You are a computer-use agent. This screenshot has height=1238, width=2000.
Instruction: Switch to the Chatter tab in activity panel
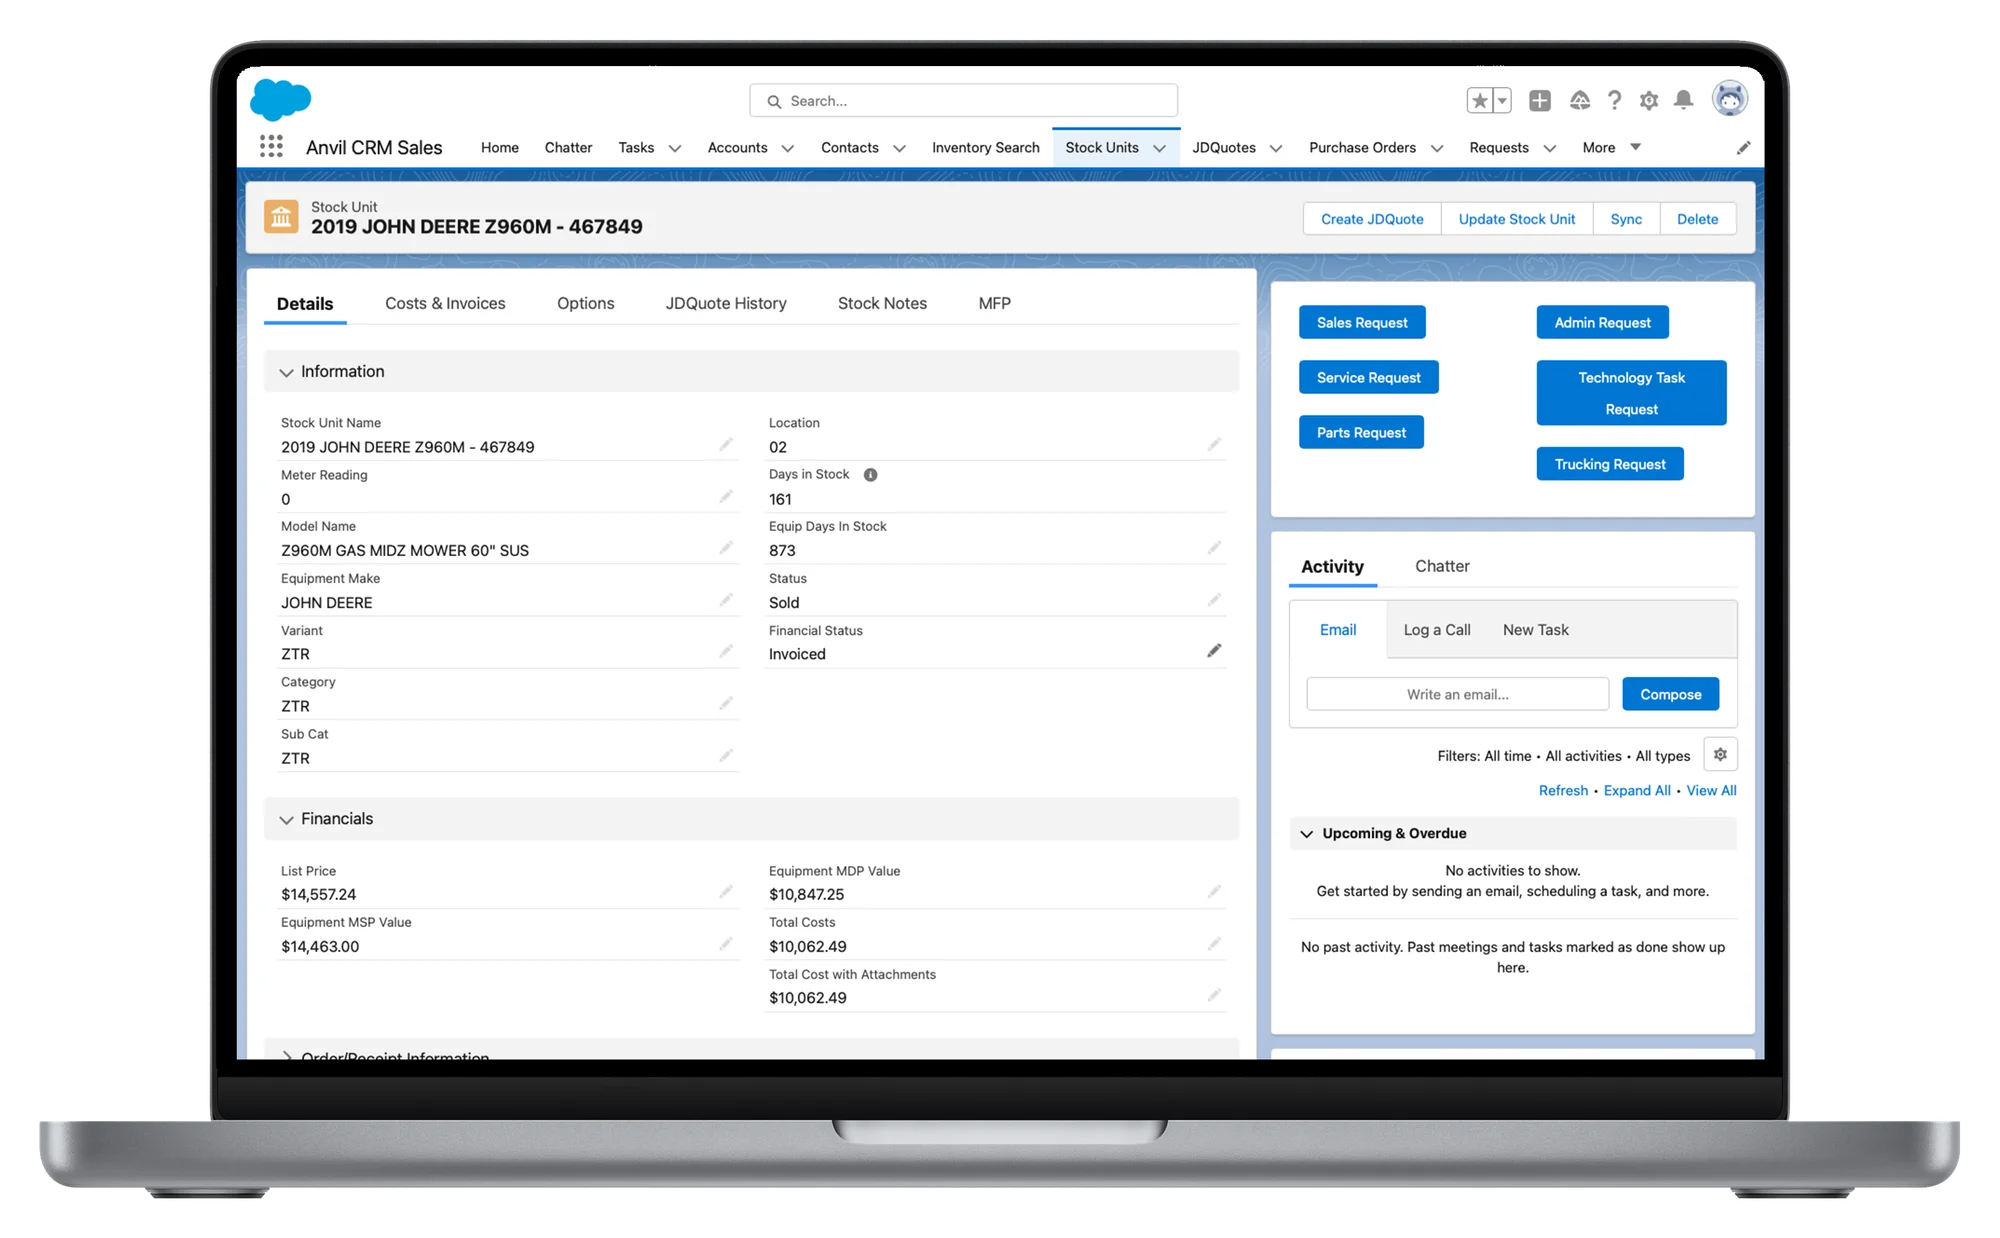[1442, 566]
